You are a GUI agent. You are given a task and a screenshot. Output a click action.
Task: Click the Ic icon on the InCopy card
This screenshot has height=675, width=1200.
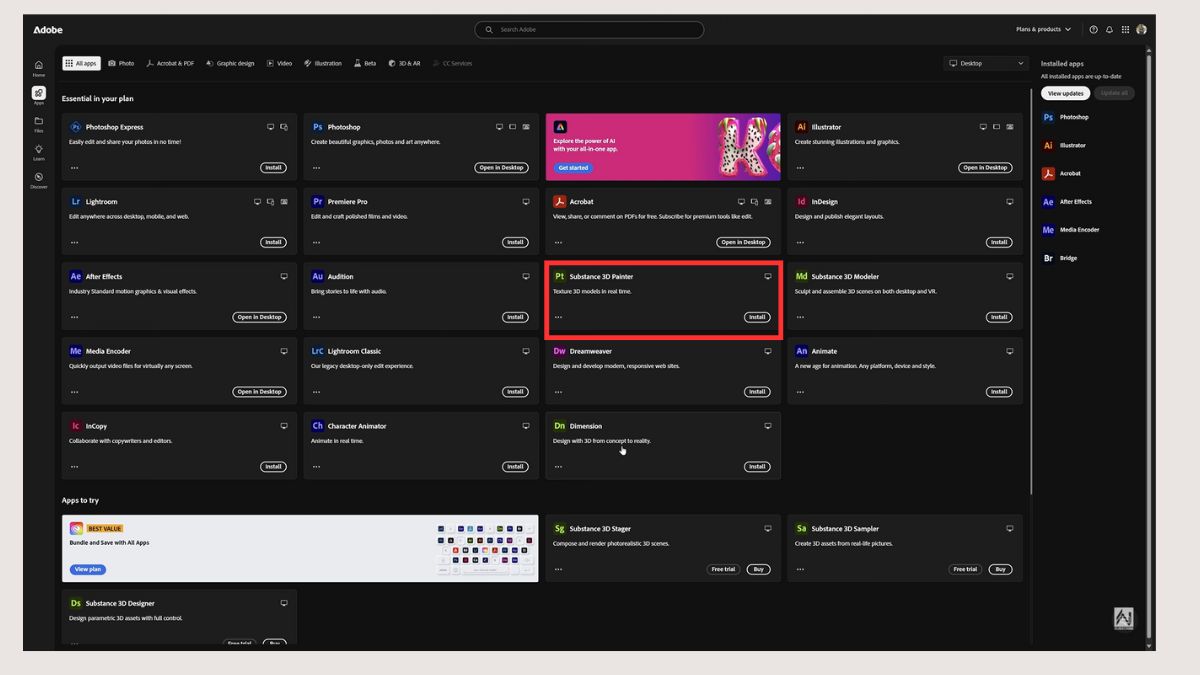pos(75,426)
